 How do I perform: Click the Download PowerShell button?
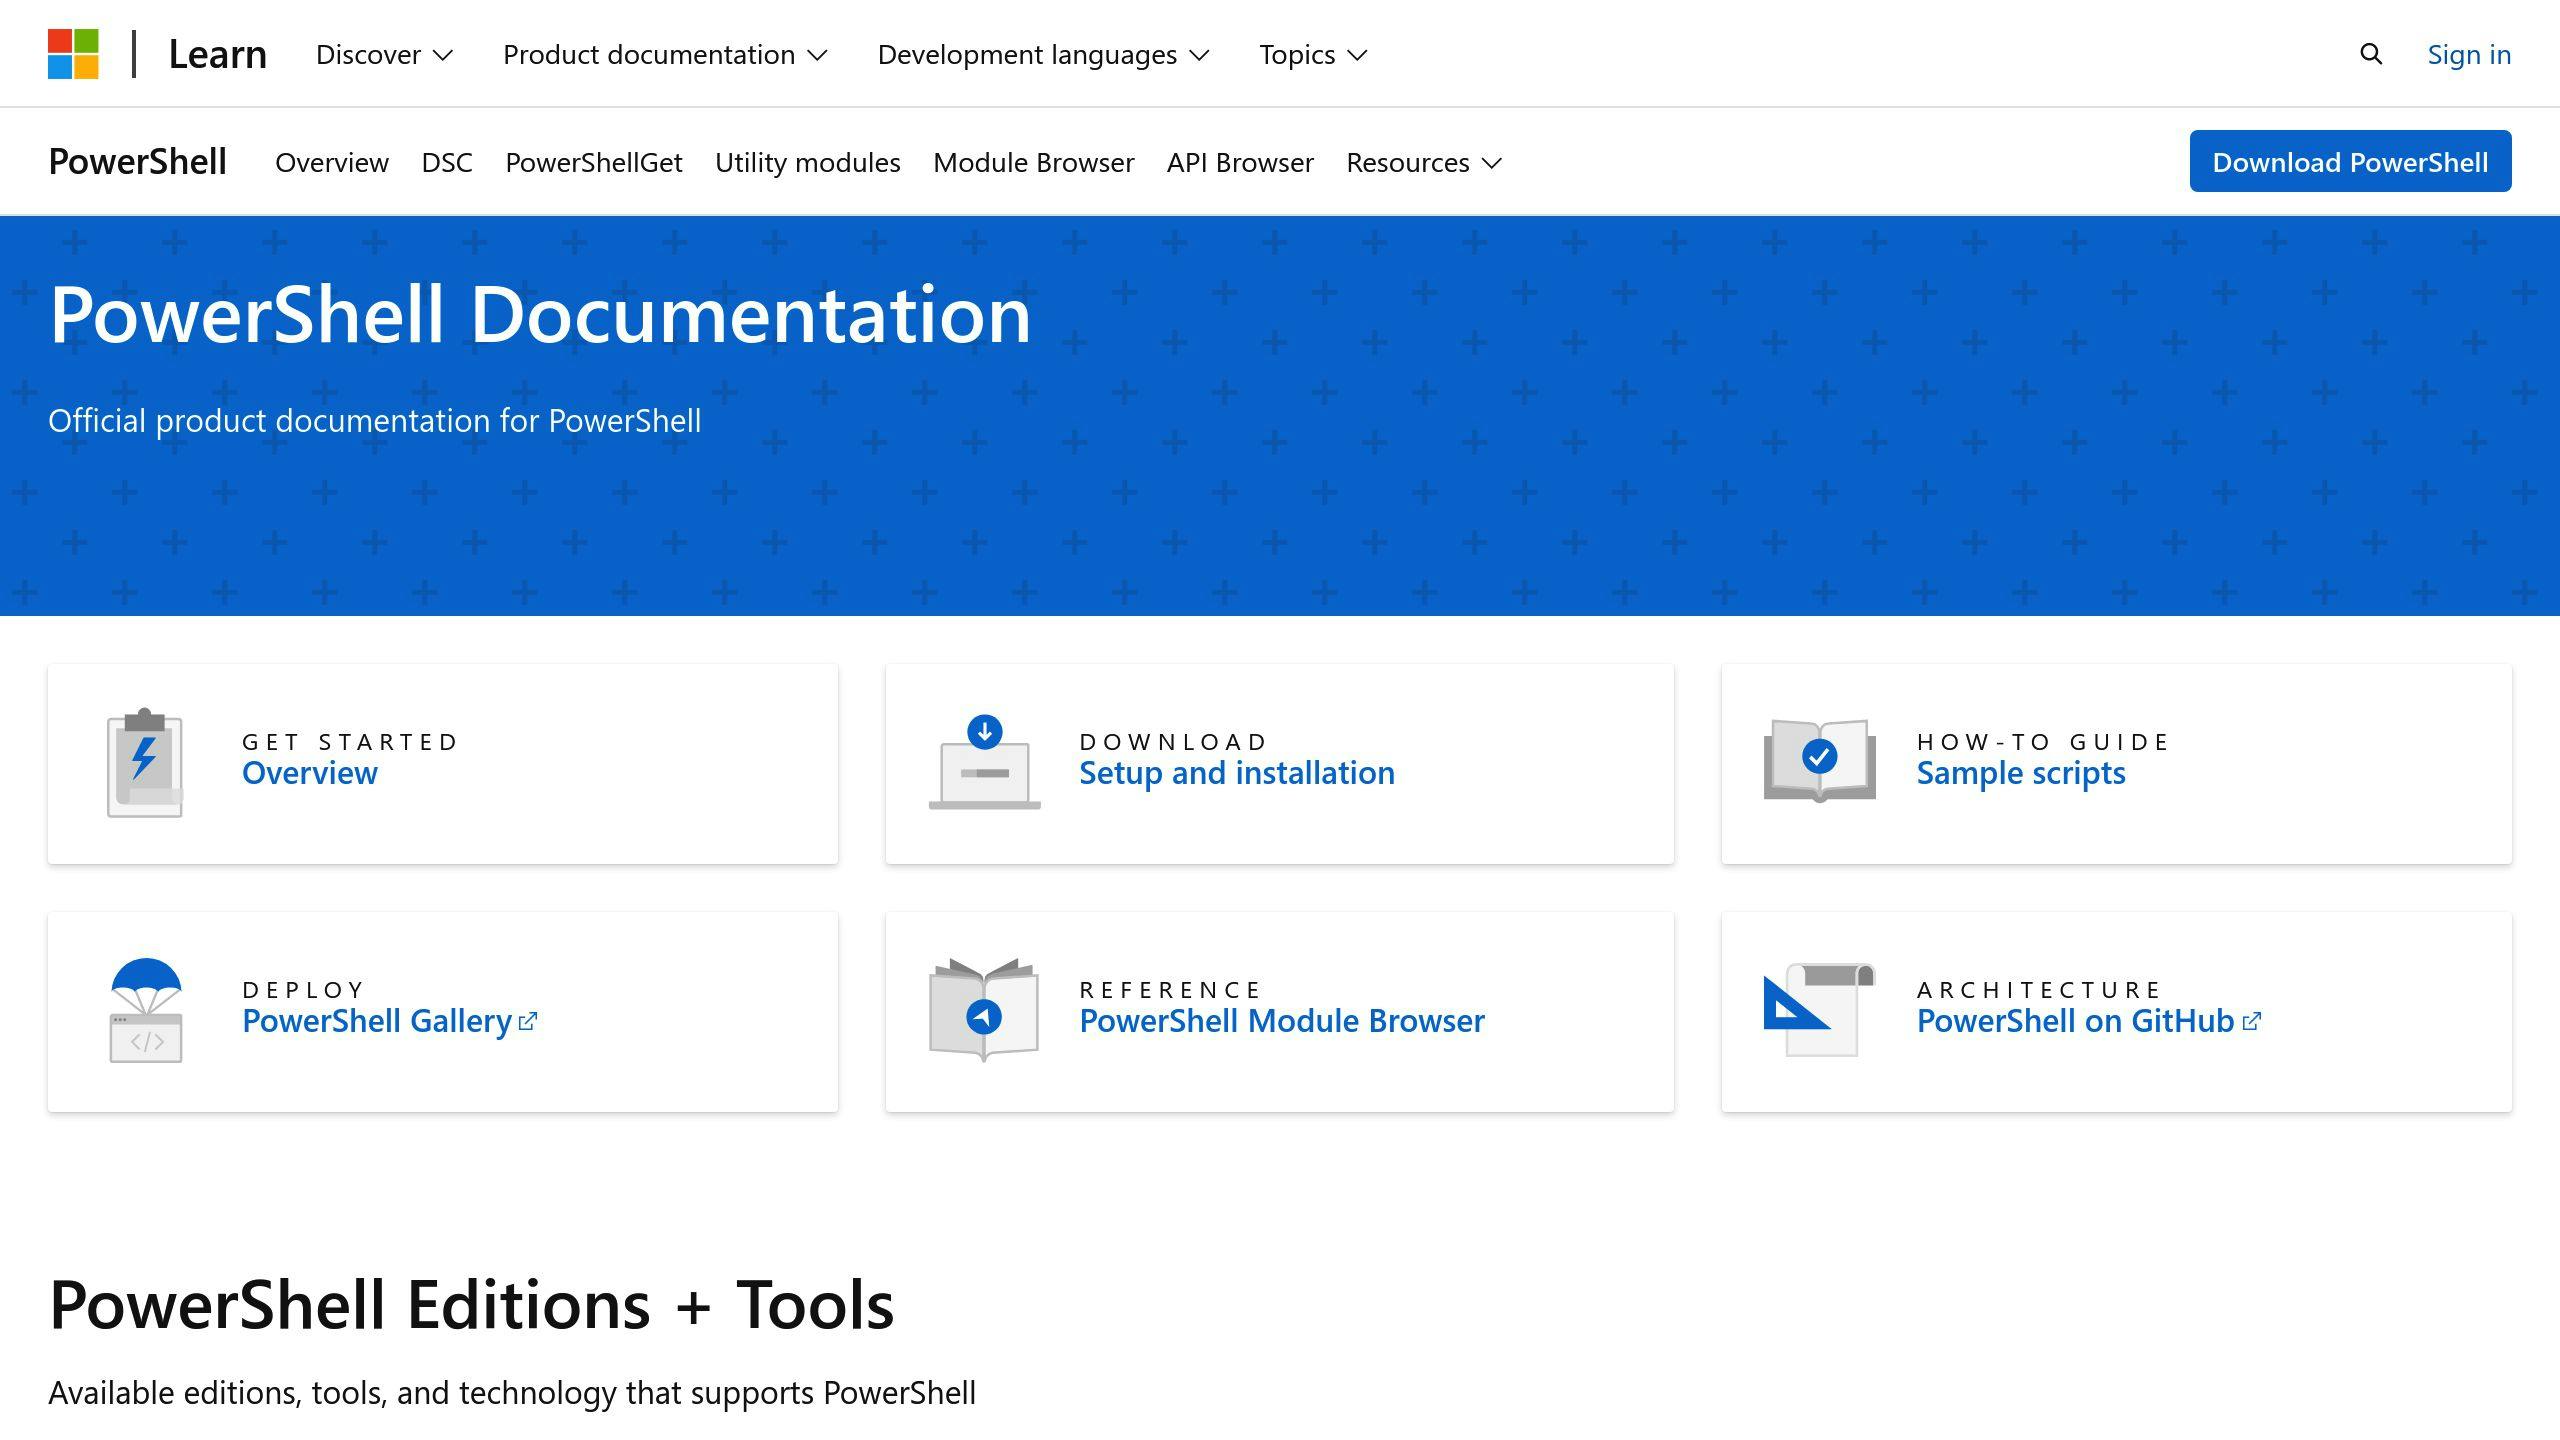(x=2351, y=162)
